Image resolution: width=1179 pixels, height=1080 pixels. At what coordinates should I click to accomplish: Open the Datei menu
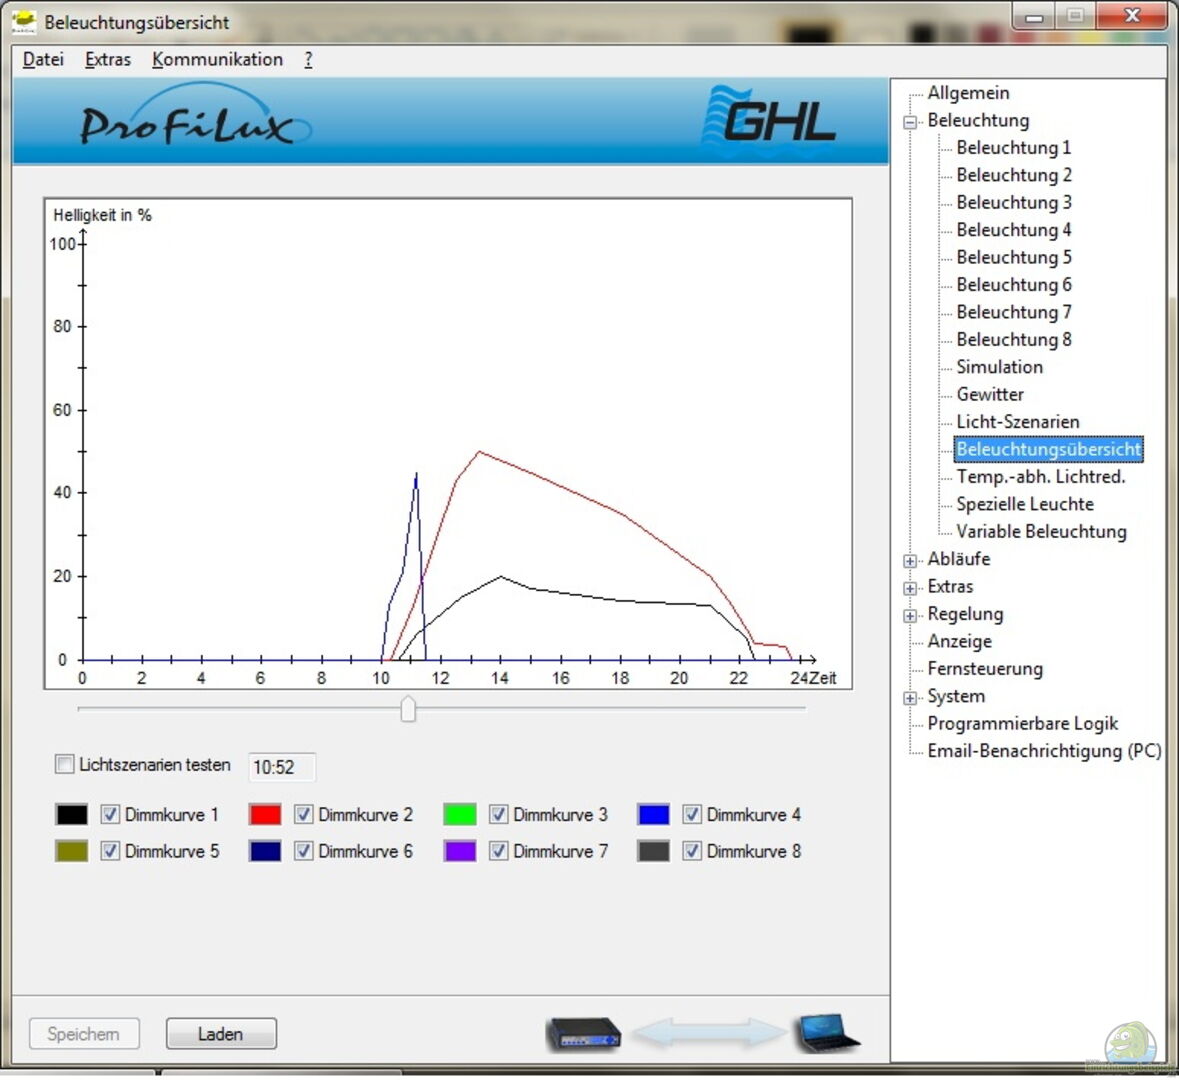pos(43,60)
